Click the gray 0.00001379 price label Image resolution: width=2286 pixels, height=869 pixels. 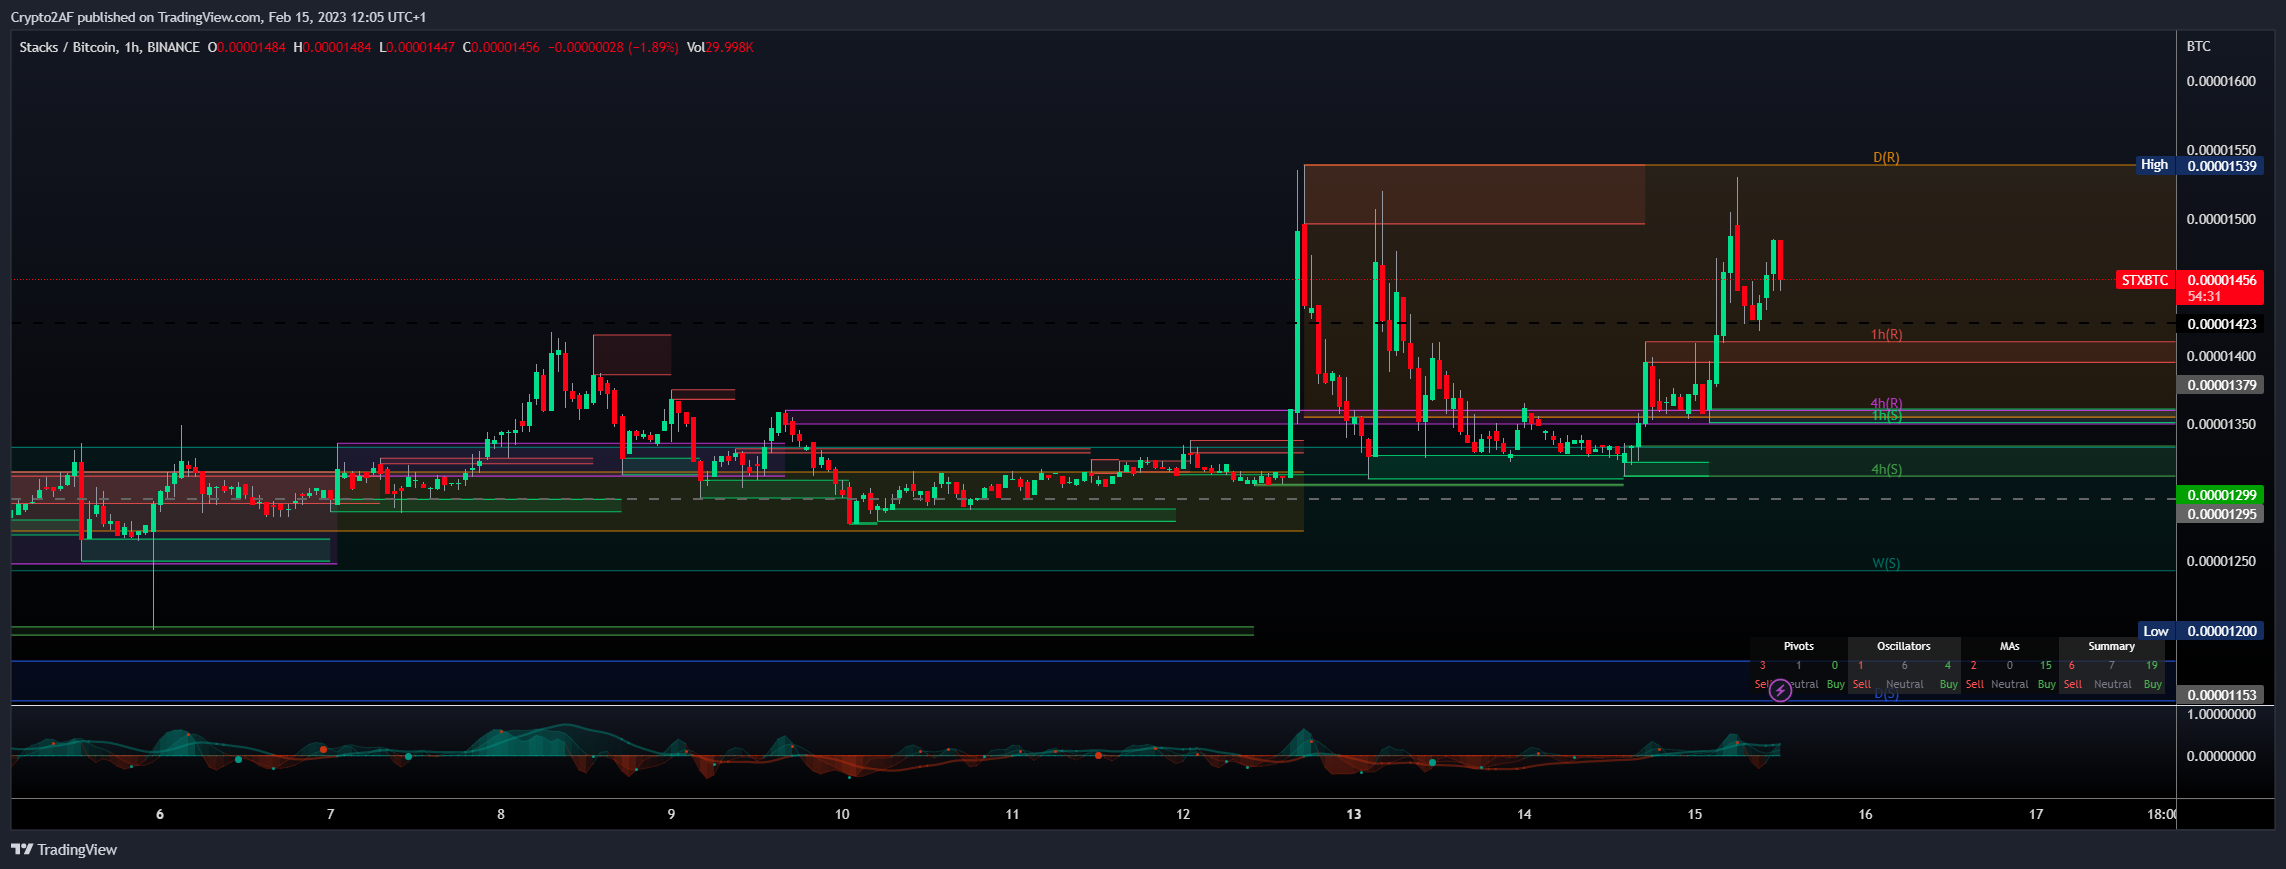point(2222,385)
